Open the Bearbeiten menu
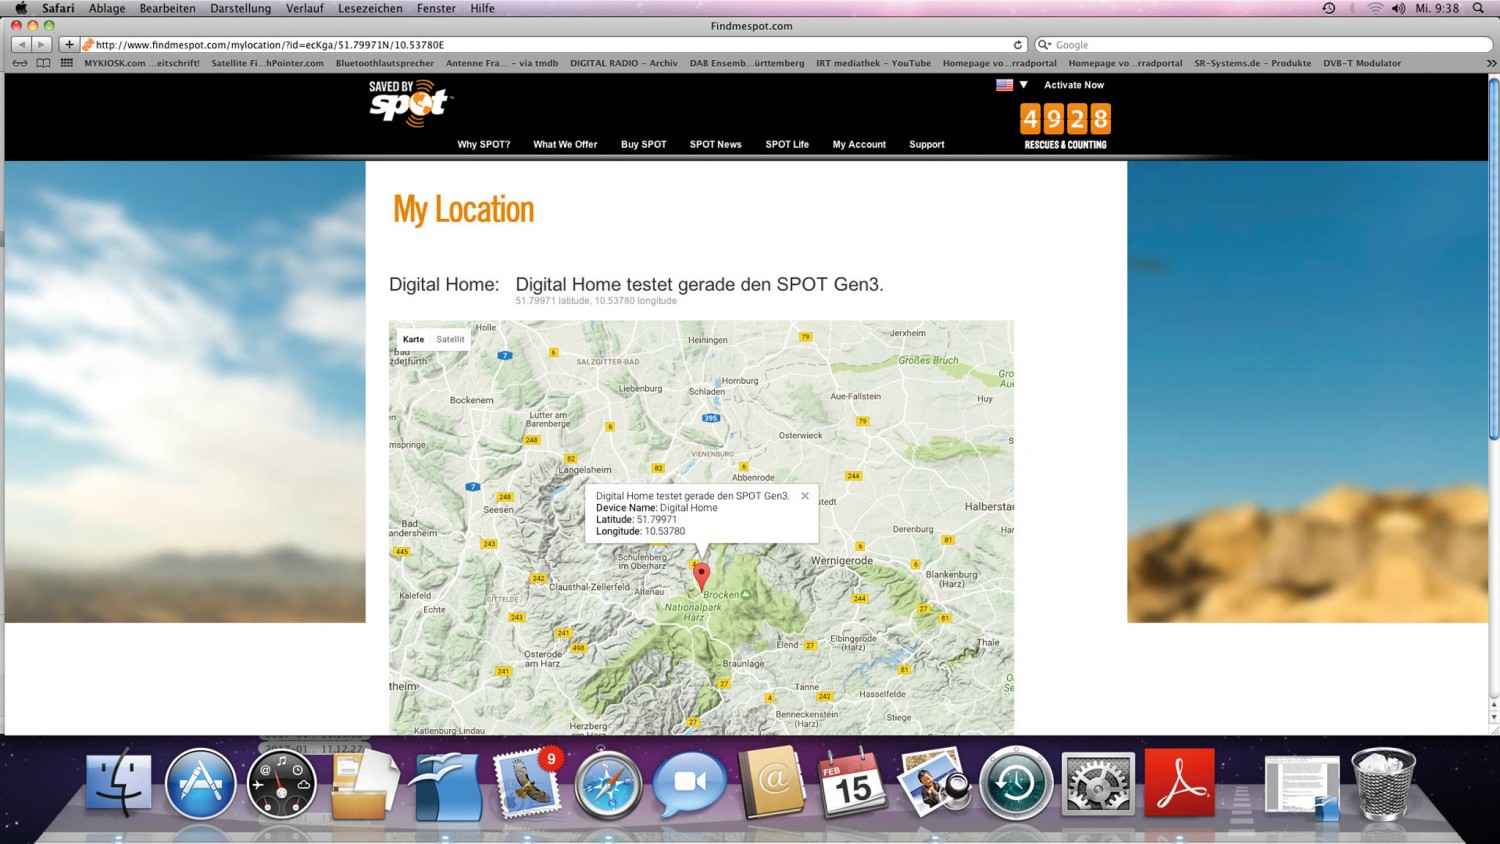The width and height of the screenshot is (1500, 844). (x=168, y=8)
